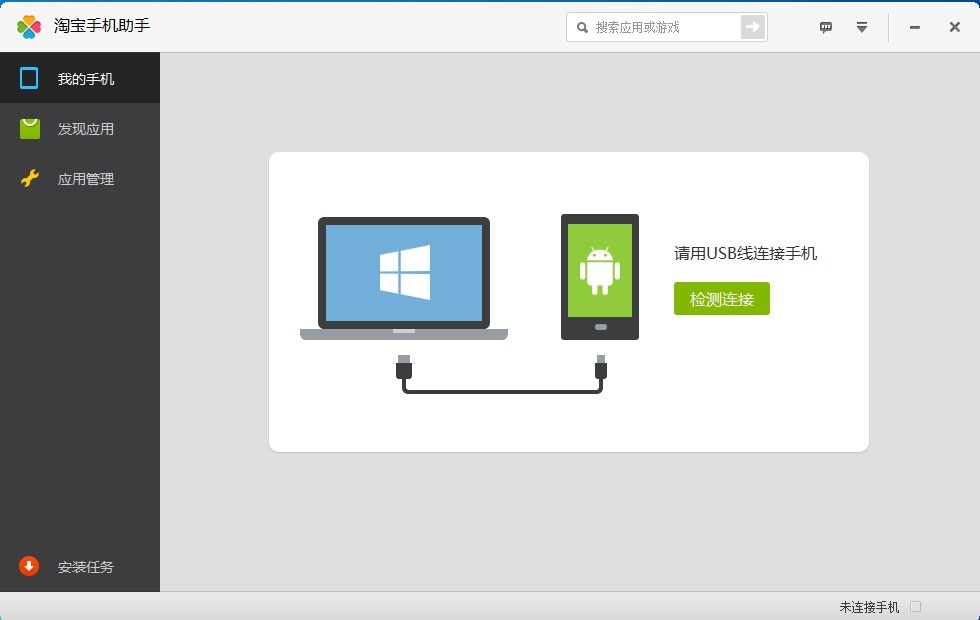
Task: Click the green 检测连接 button
Action: tap(721, 299)
